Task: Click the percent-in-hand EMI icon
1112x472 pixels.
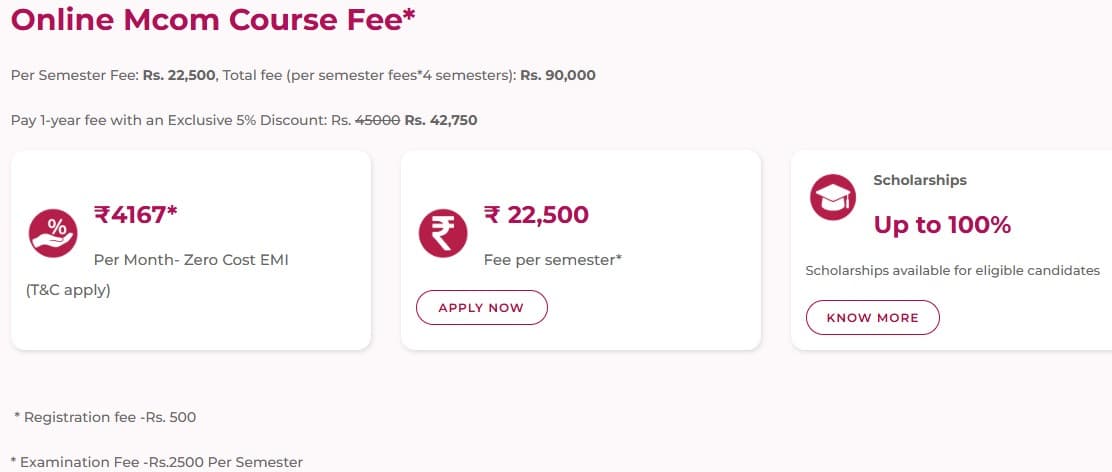Action: [x=52, y=231]
